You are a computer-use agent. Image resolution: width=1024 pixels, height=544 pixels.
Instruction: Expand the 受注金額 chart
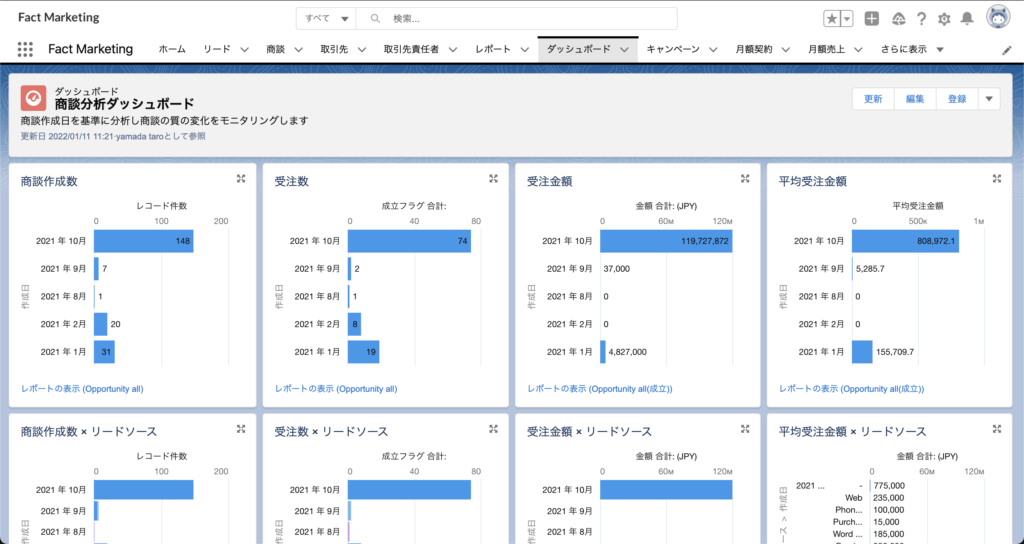click(745, 179)
